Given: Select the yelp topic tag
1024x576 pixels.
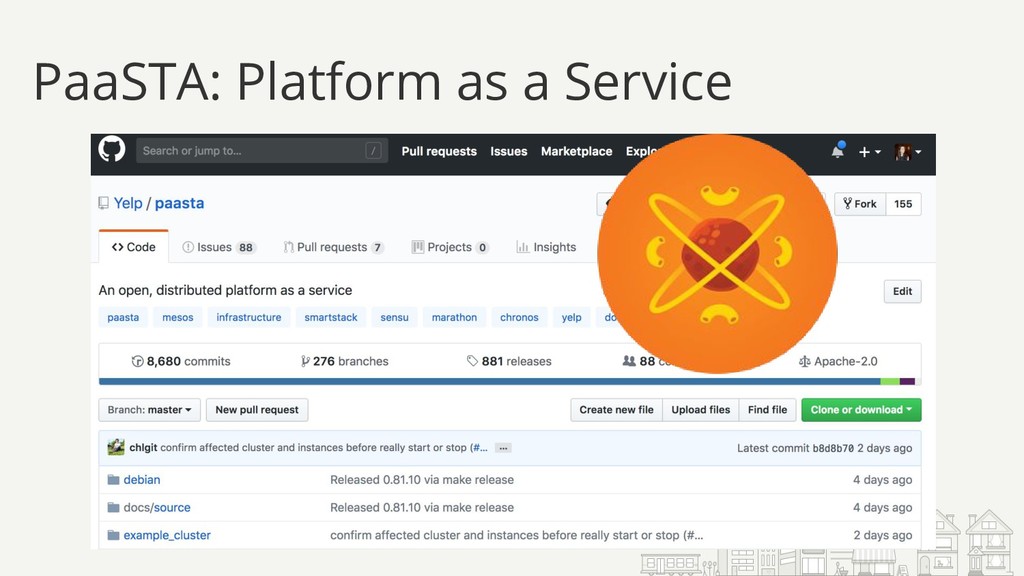Looking at the screenshot, I should [571, 317].
